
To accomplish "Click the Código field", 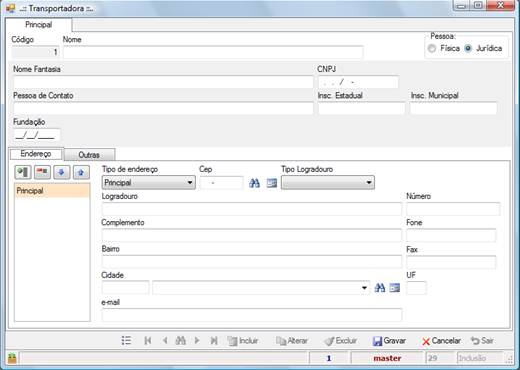I will [35, 52].
